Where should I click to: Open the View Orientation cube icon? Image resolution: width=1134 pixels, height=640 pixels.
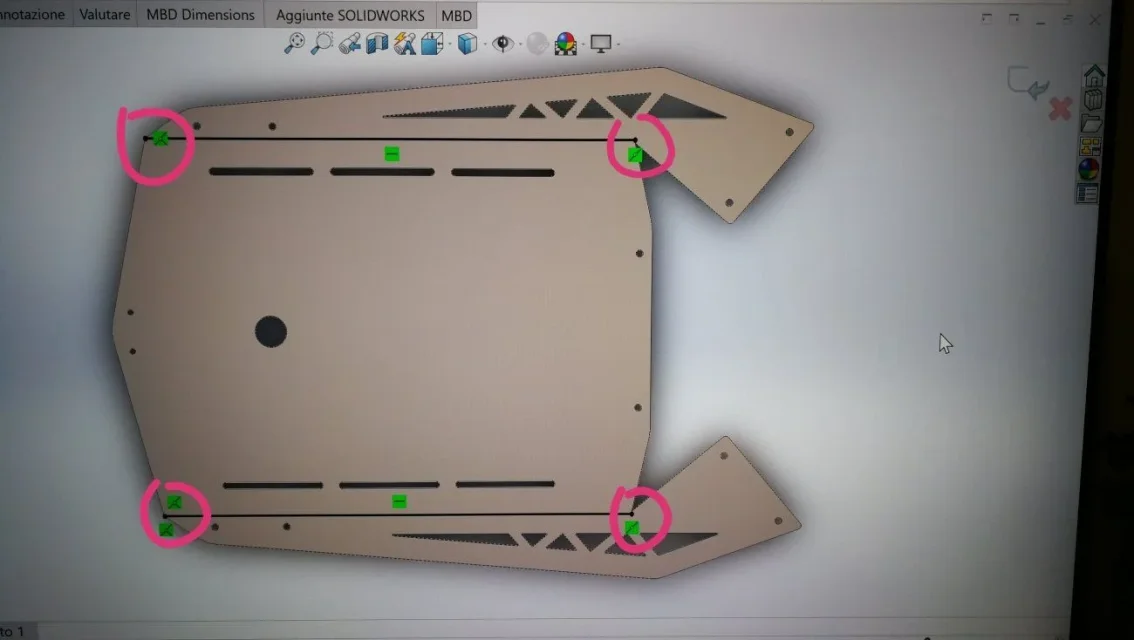(432, 44)
